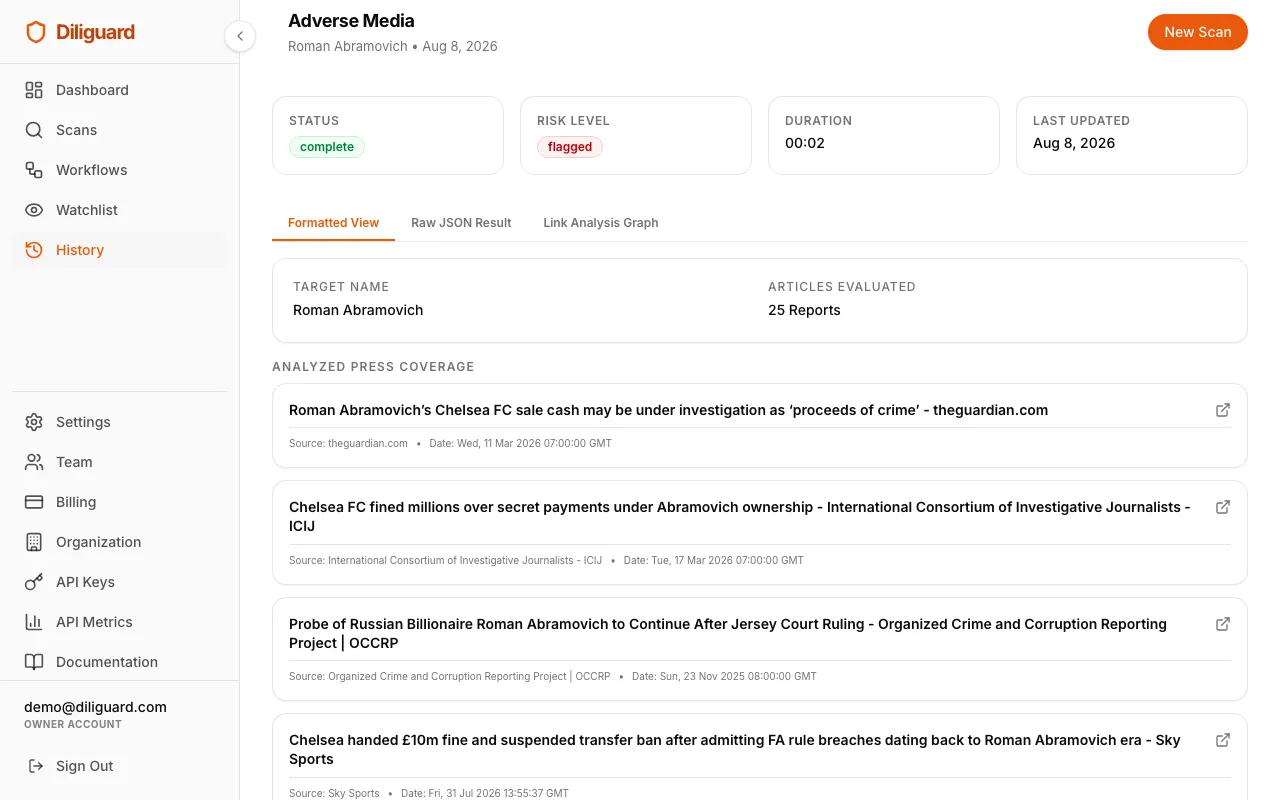This screenshot has width=1280, height=800.
Task: Start a New Scan
Action: pyautogui.click(x=1197, y=32)
